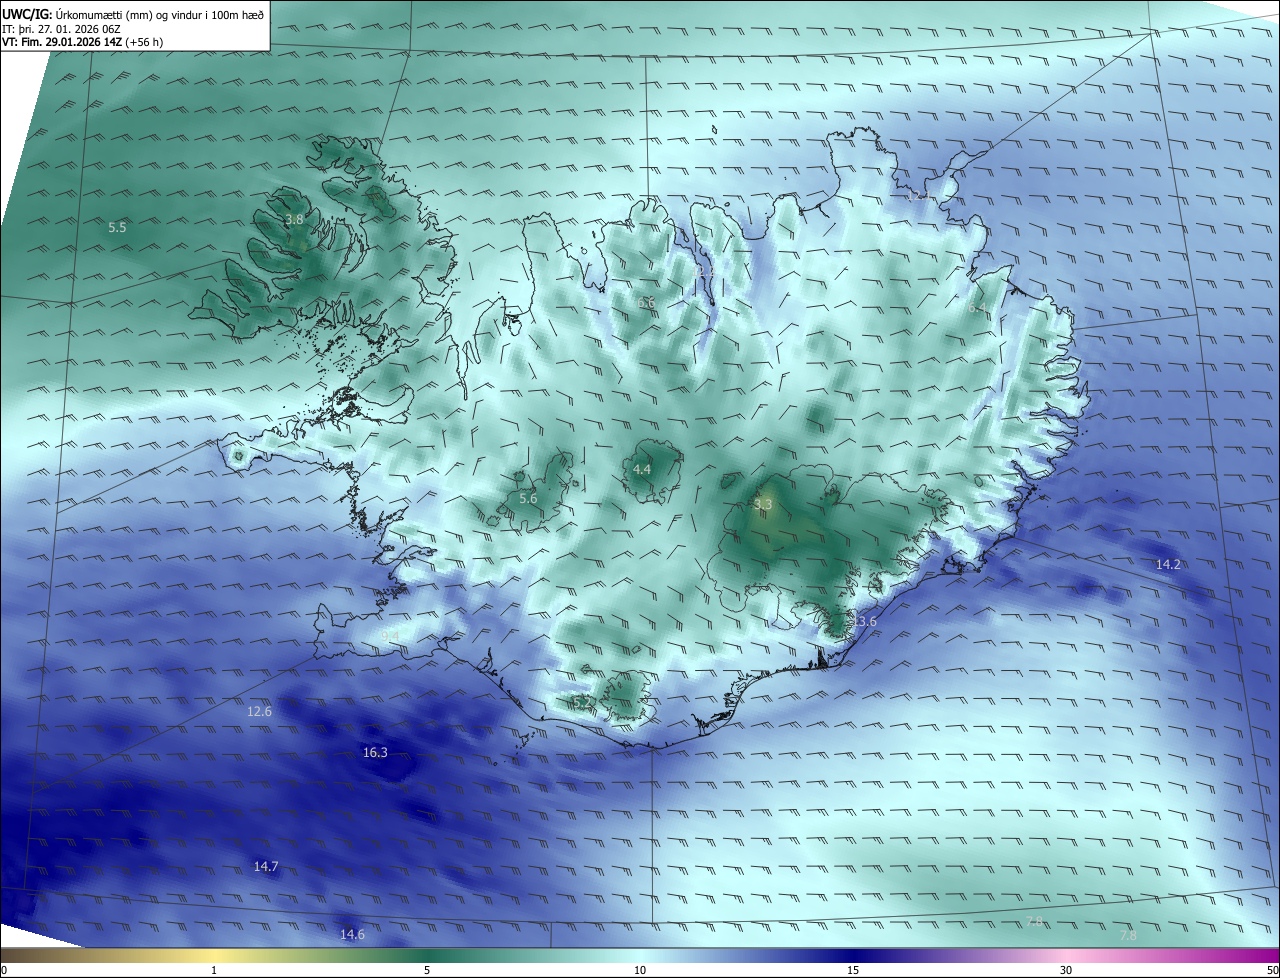
Task: Click the 5.6 value label on the map
Action: 528,498
